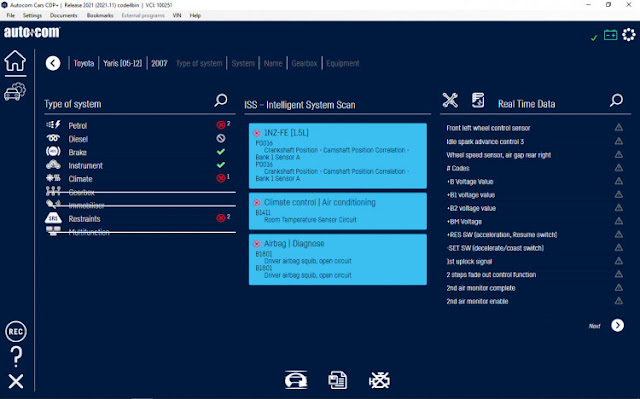Image resolution: width=640 pixels, height=399 pixels.
Task: Click the Climate red fault indicator
Action: 221,178
